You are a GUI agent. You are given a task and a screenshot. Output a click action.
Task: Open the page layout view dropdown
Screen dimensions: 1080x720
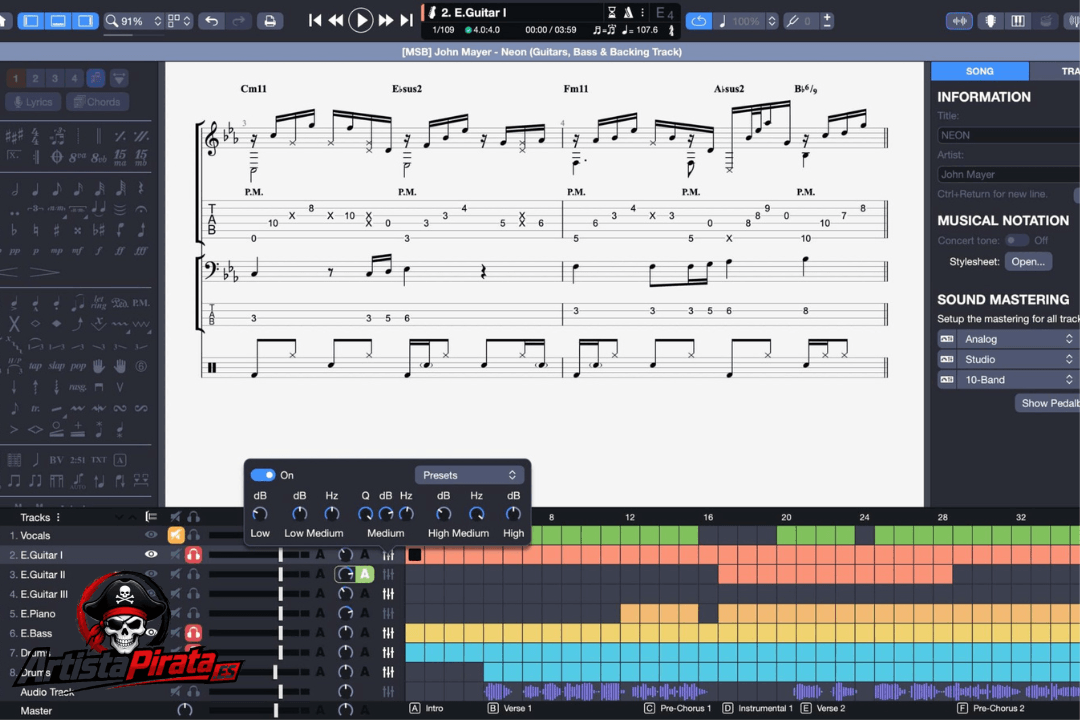click(179, 21)
